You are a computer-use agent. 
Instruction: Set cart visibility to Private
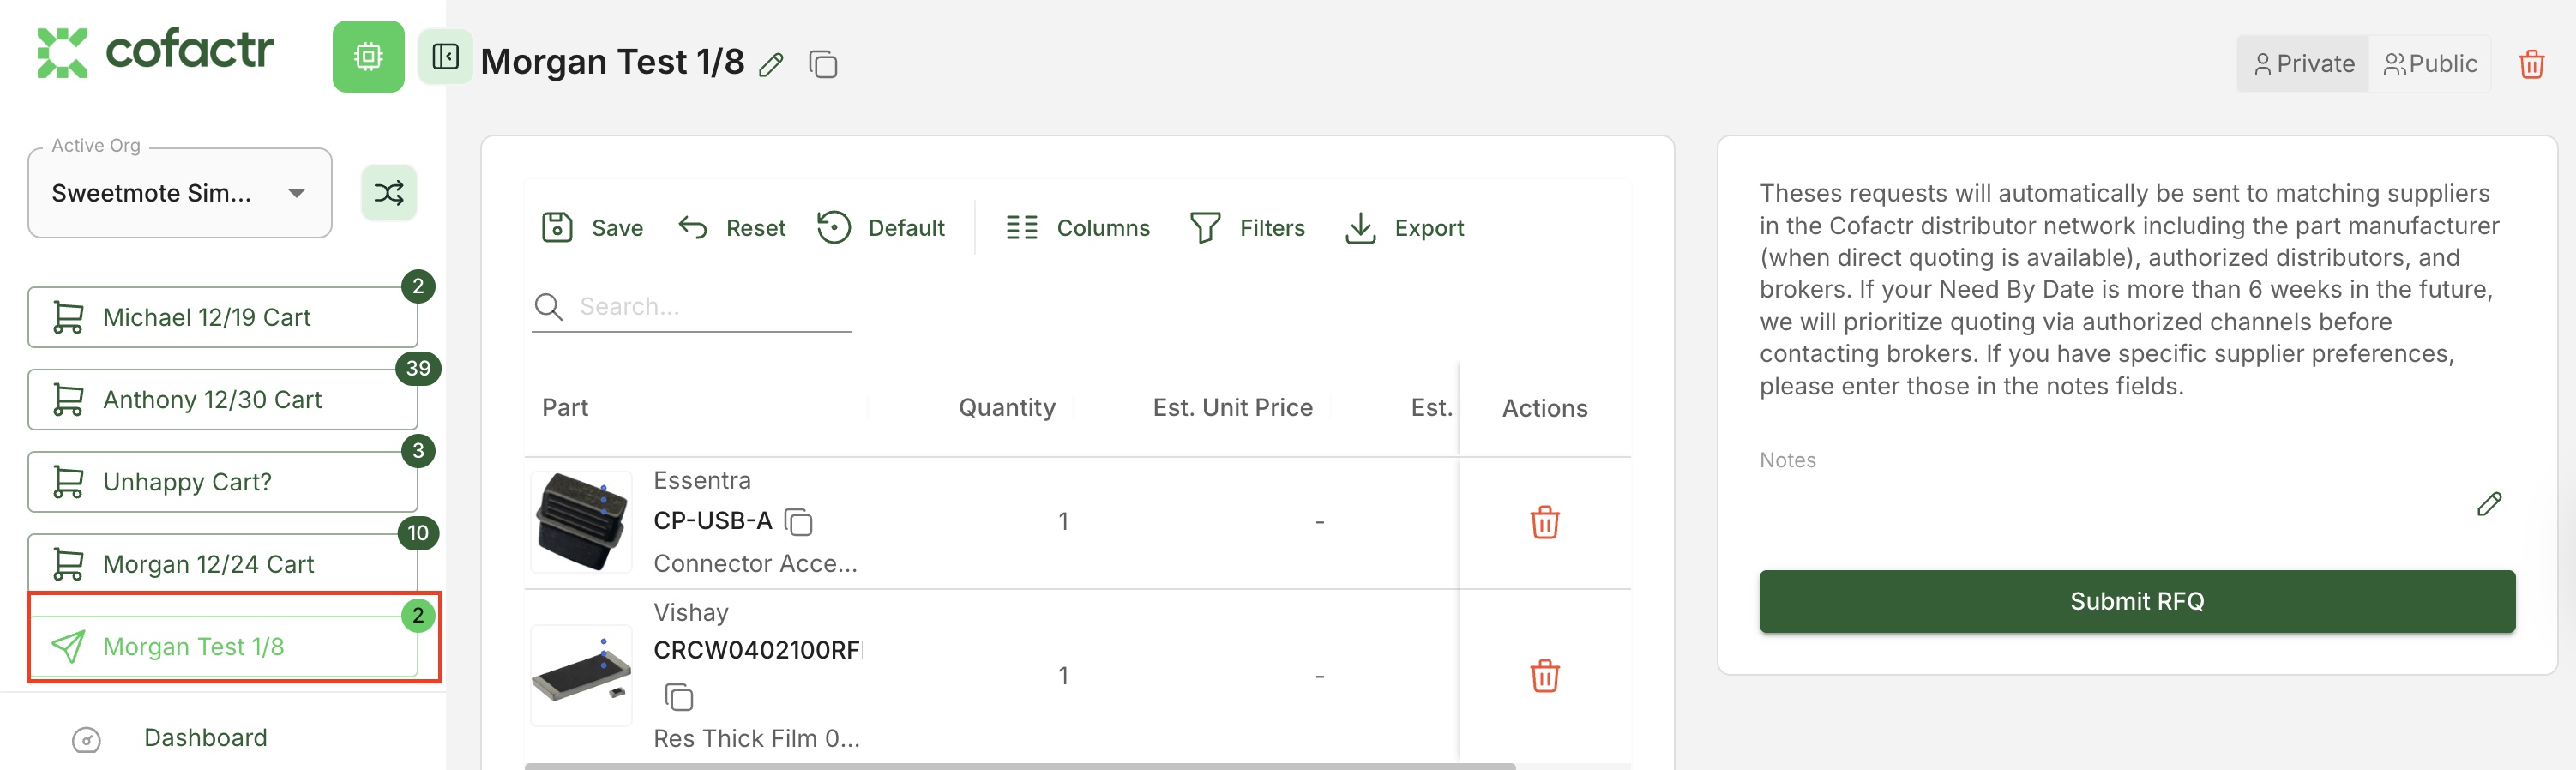(2303, 64)
